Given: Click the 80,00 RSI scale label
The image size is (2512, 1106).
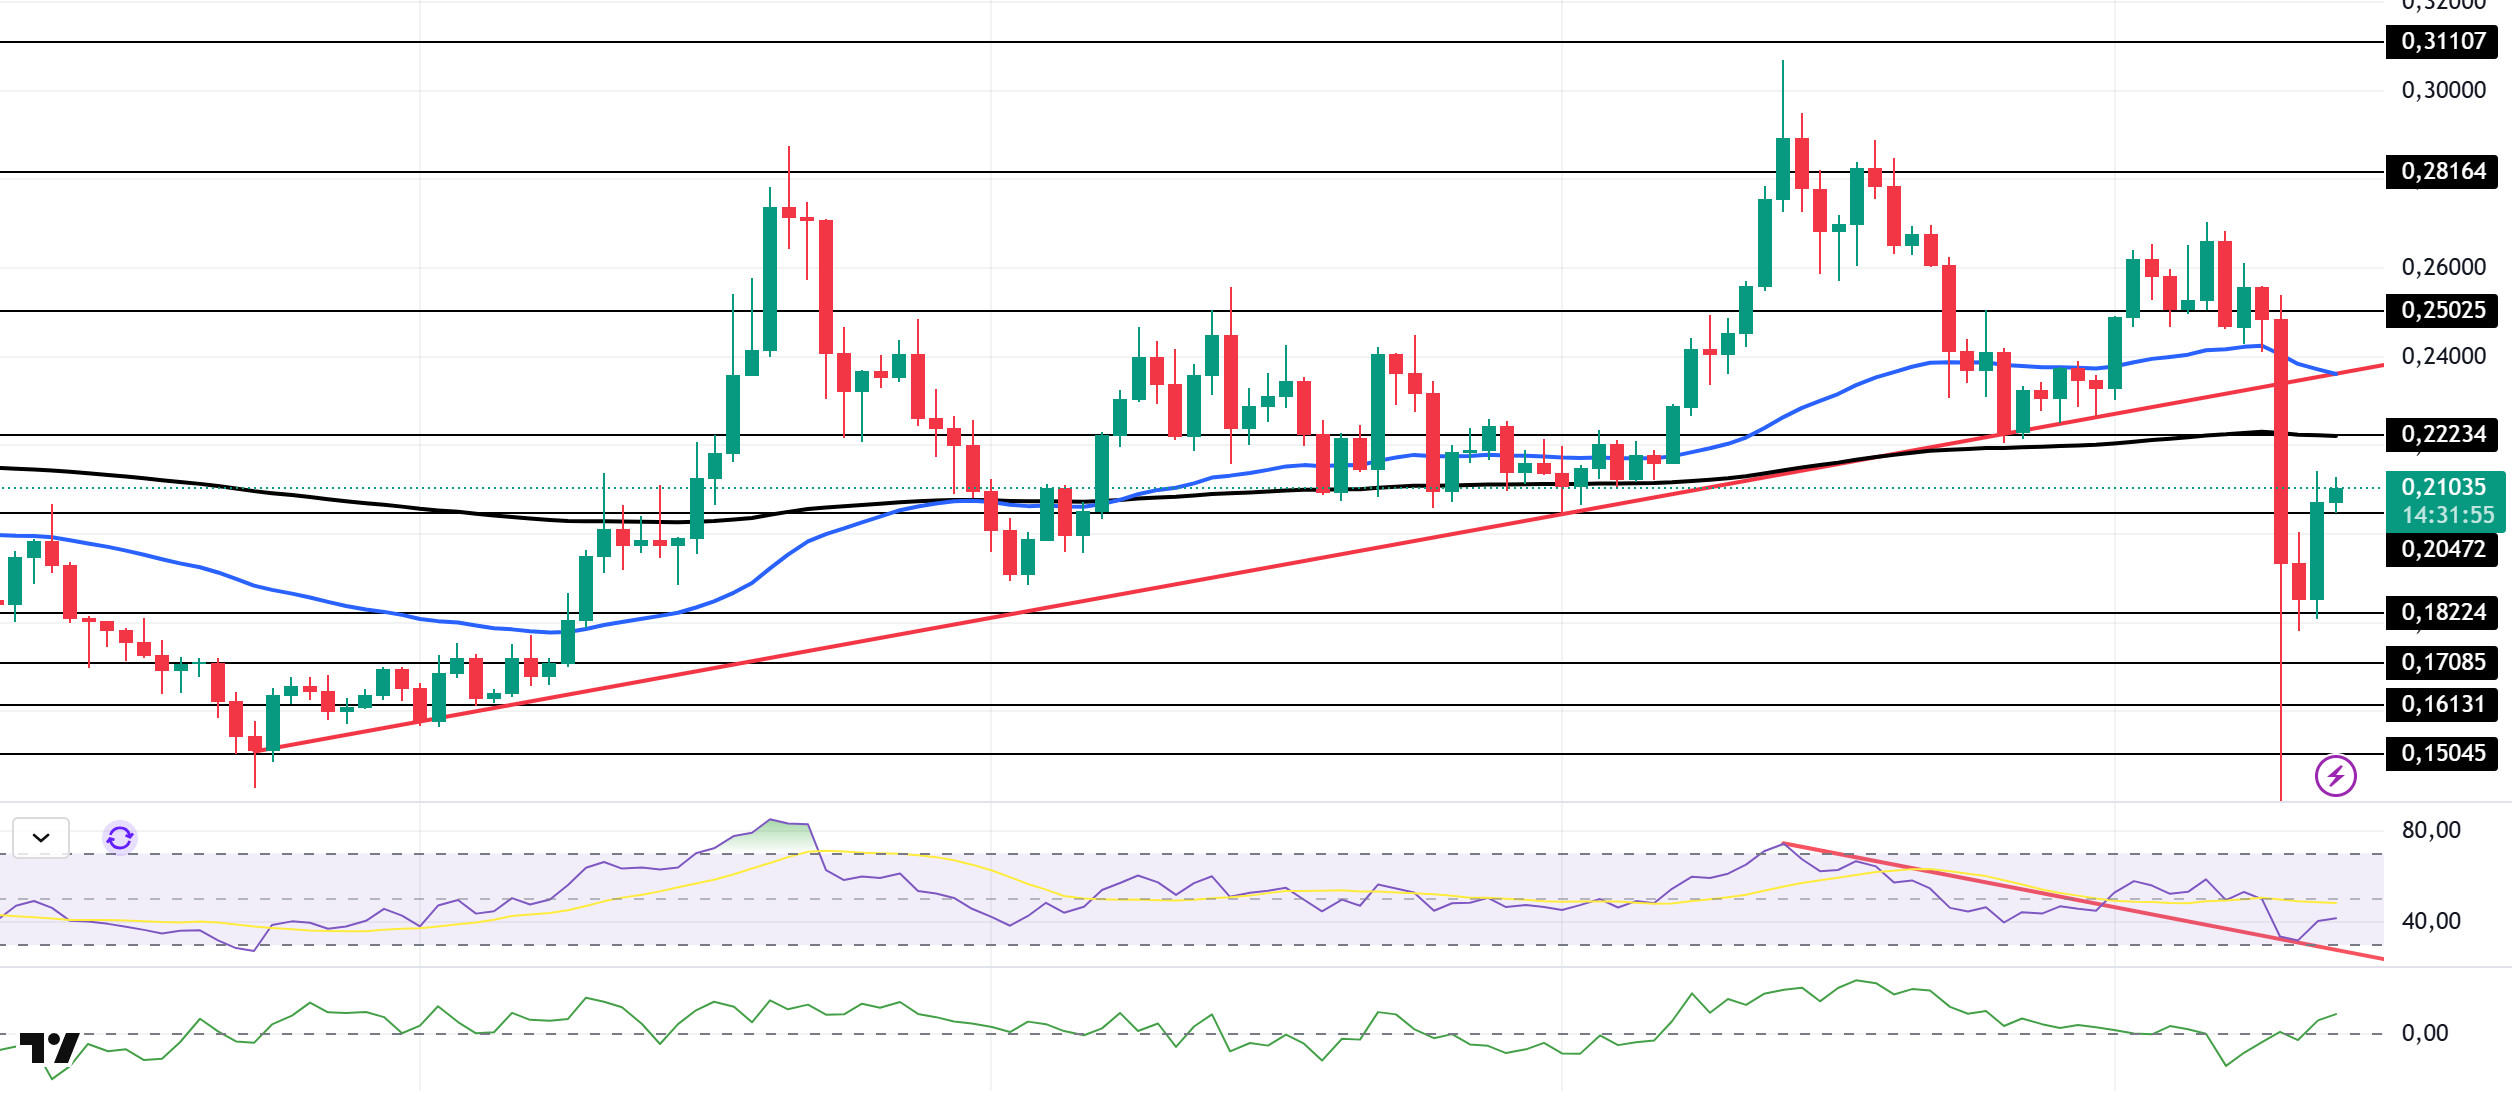Looking at the screenshot, I should click(x=2430, y=831).
